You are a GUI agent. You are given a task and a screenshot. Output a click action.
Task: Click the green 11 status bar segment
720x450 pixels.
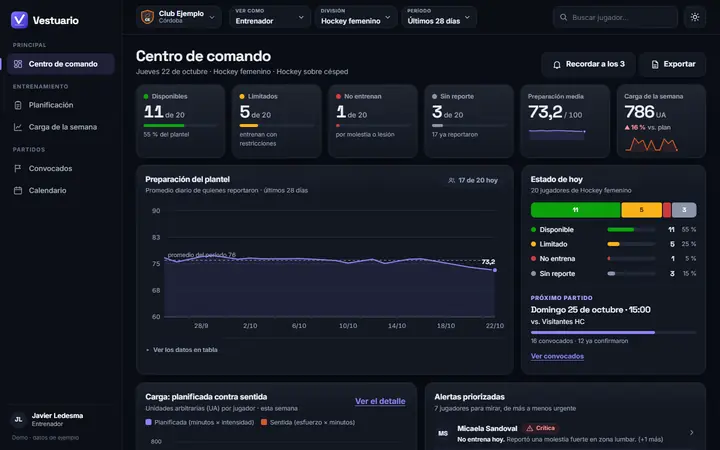click(575, 210)
